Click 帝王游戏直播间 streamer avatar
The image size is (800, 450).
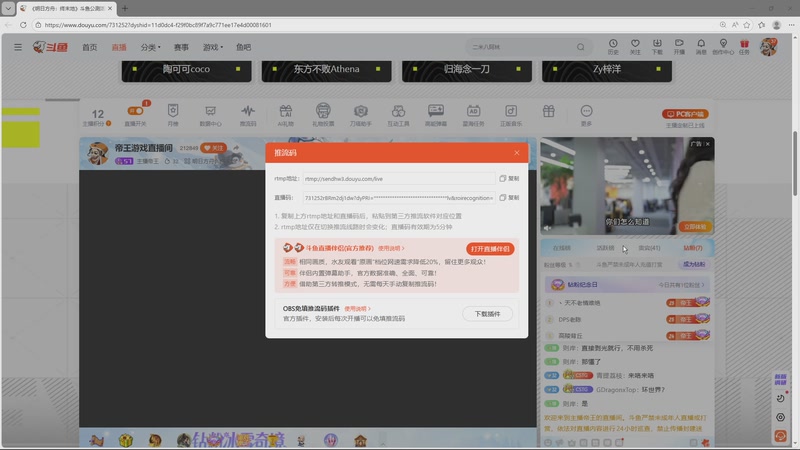click(x=97, y=153)
